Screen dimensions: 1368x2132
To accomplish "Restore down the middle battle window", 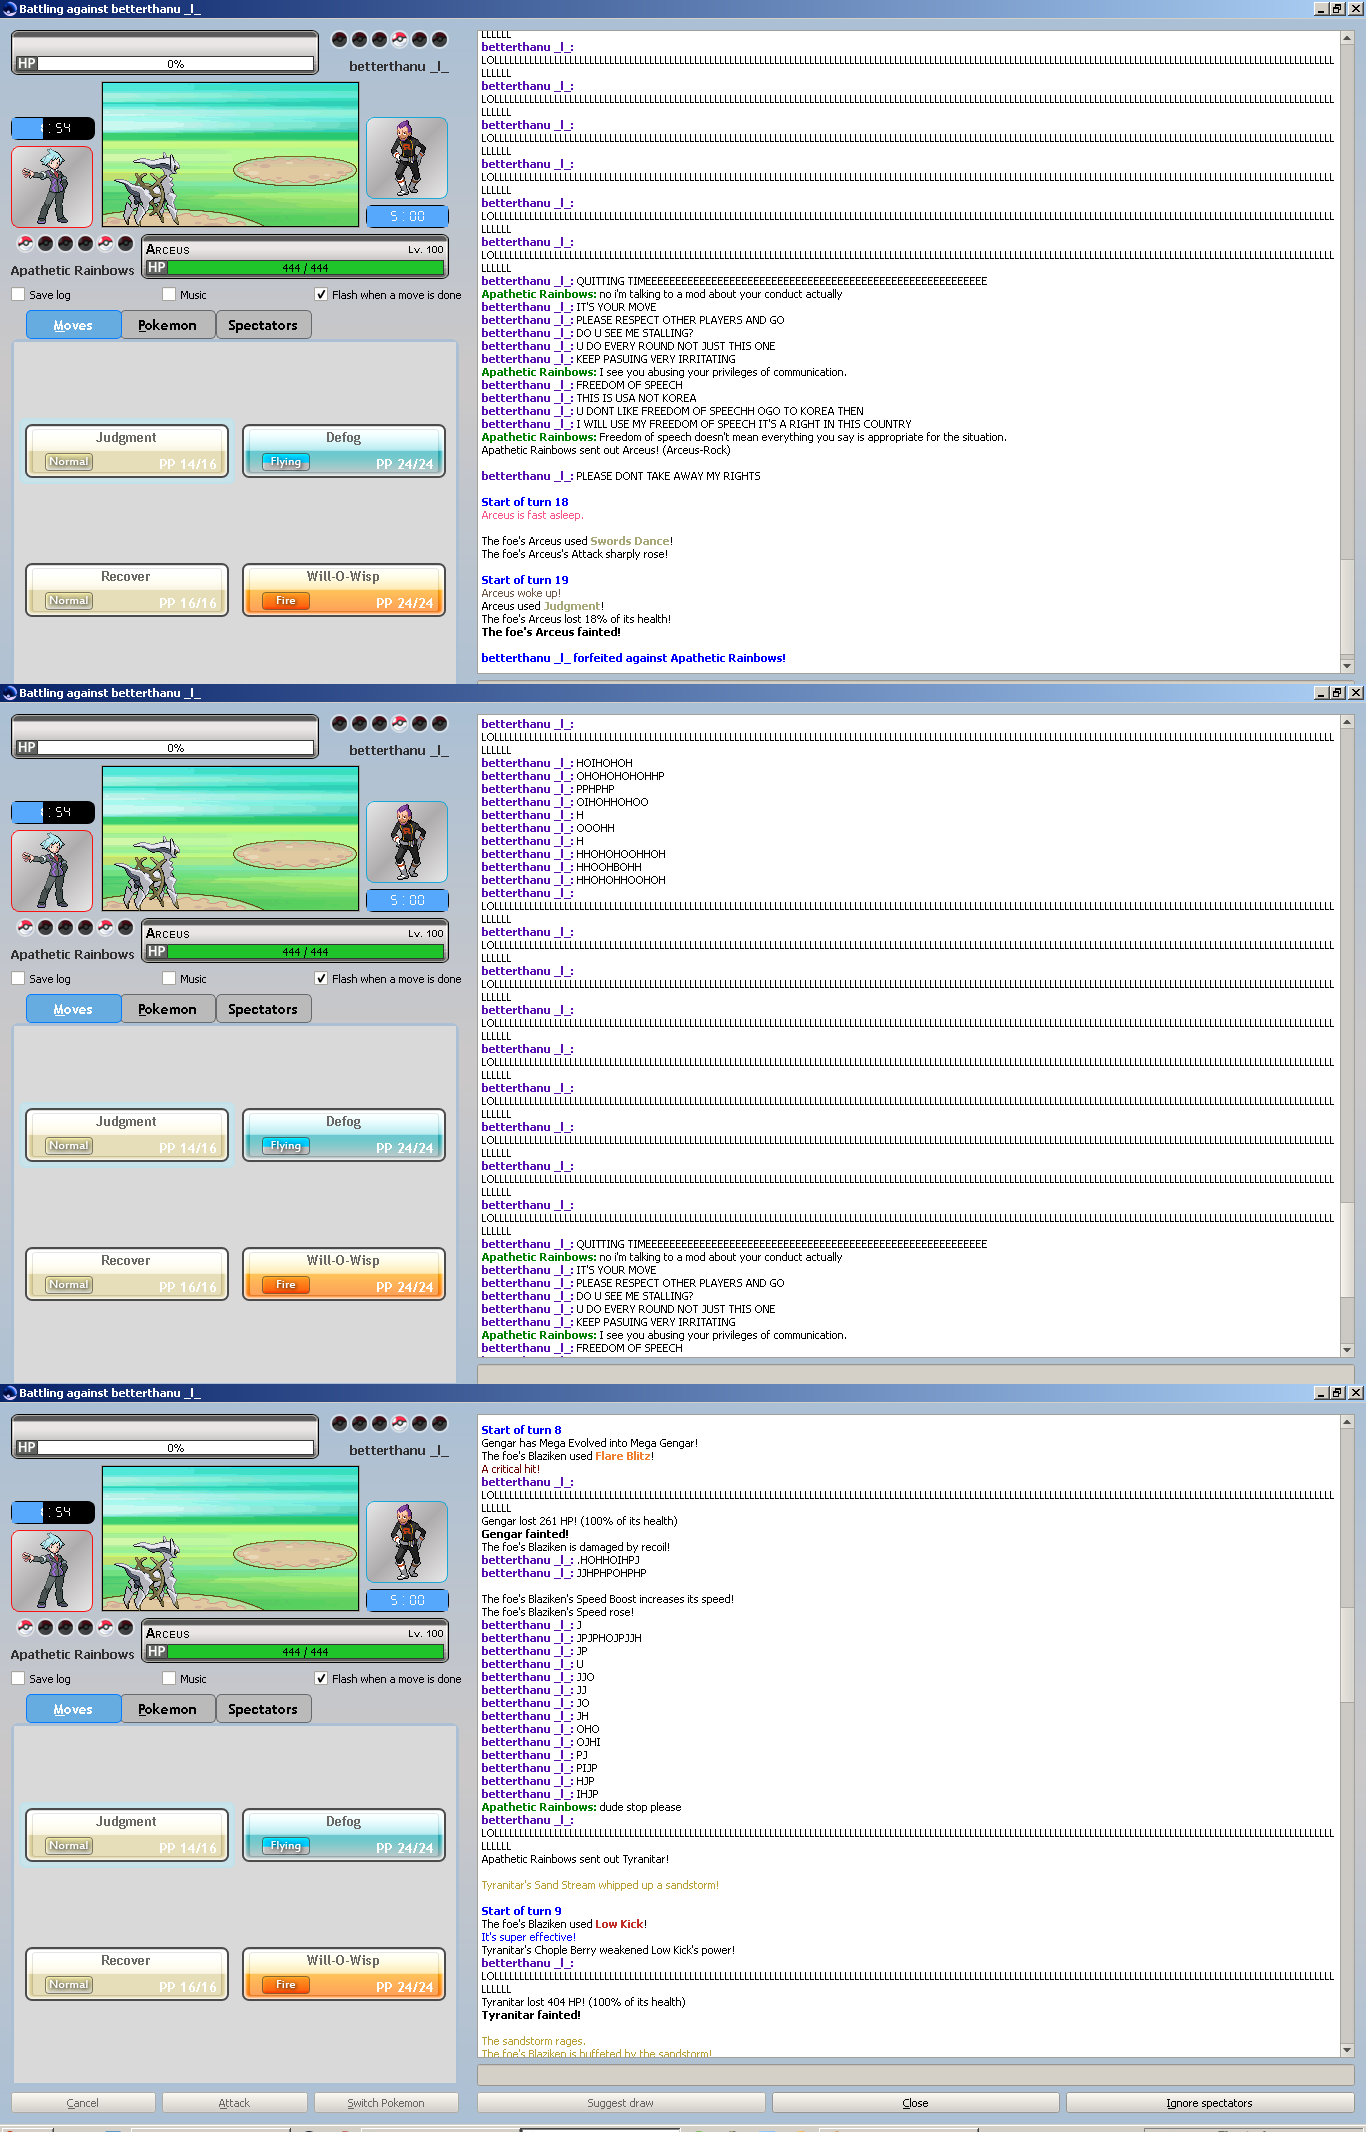I will [x=1337, y=693].
